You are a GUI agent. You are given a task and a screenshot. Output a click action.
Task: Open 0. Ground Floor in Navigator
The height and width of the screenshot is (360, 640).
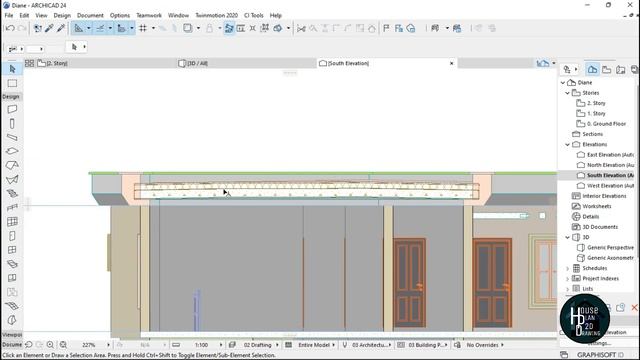click(x=607, y=124)
